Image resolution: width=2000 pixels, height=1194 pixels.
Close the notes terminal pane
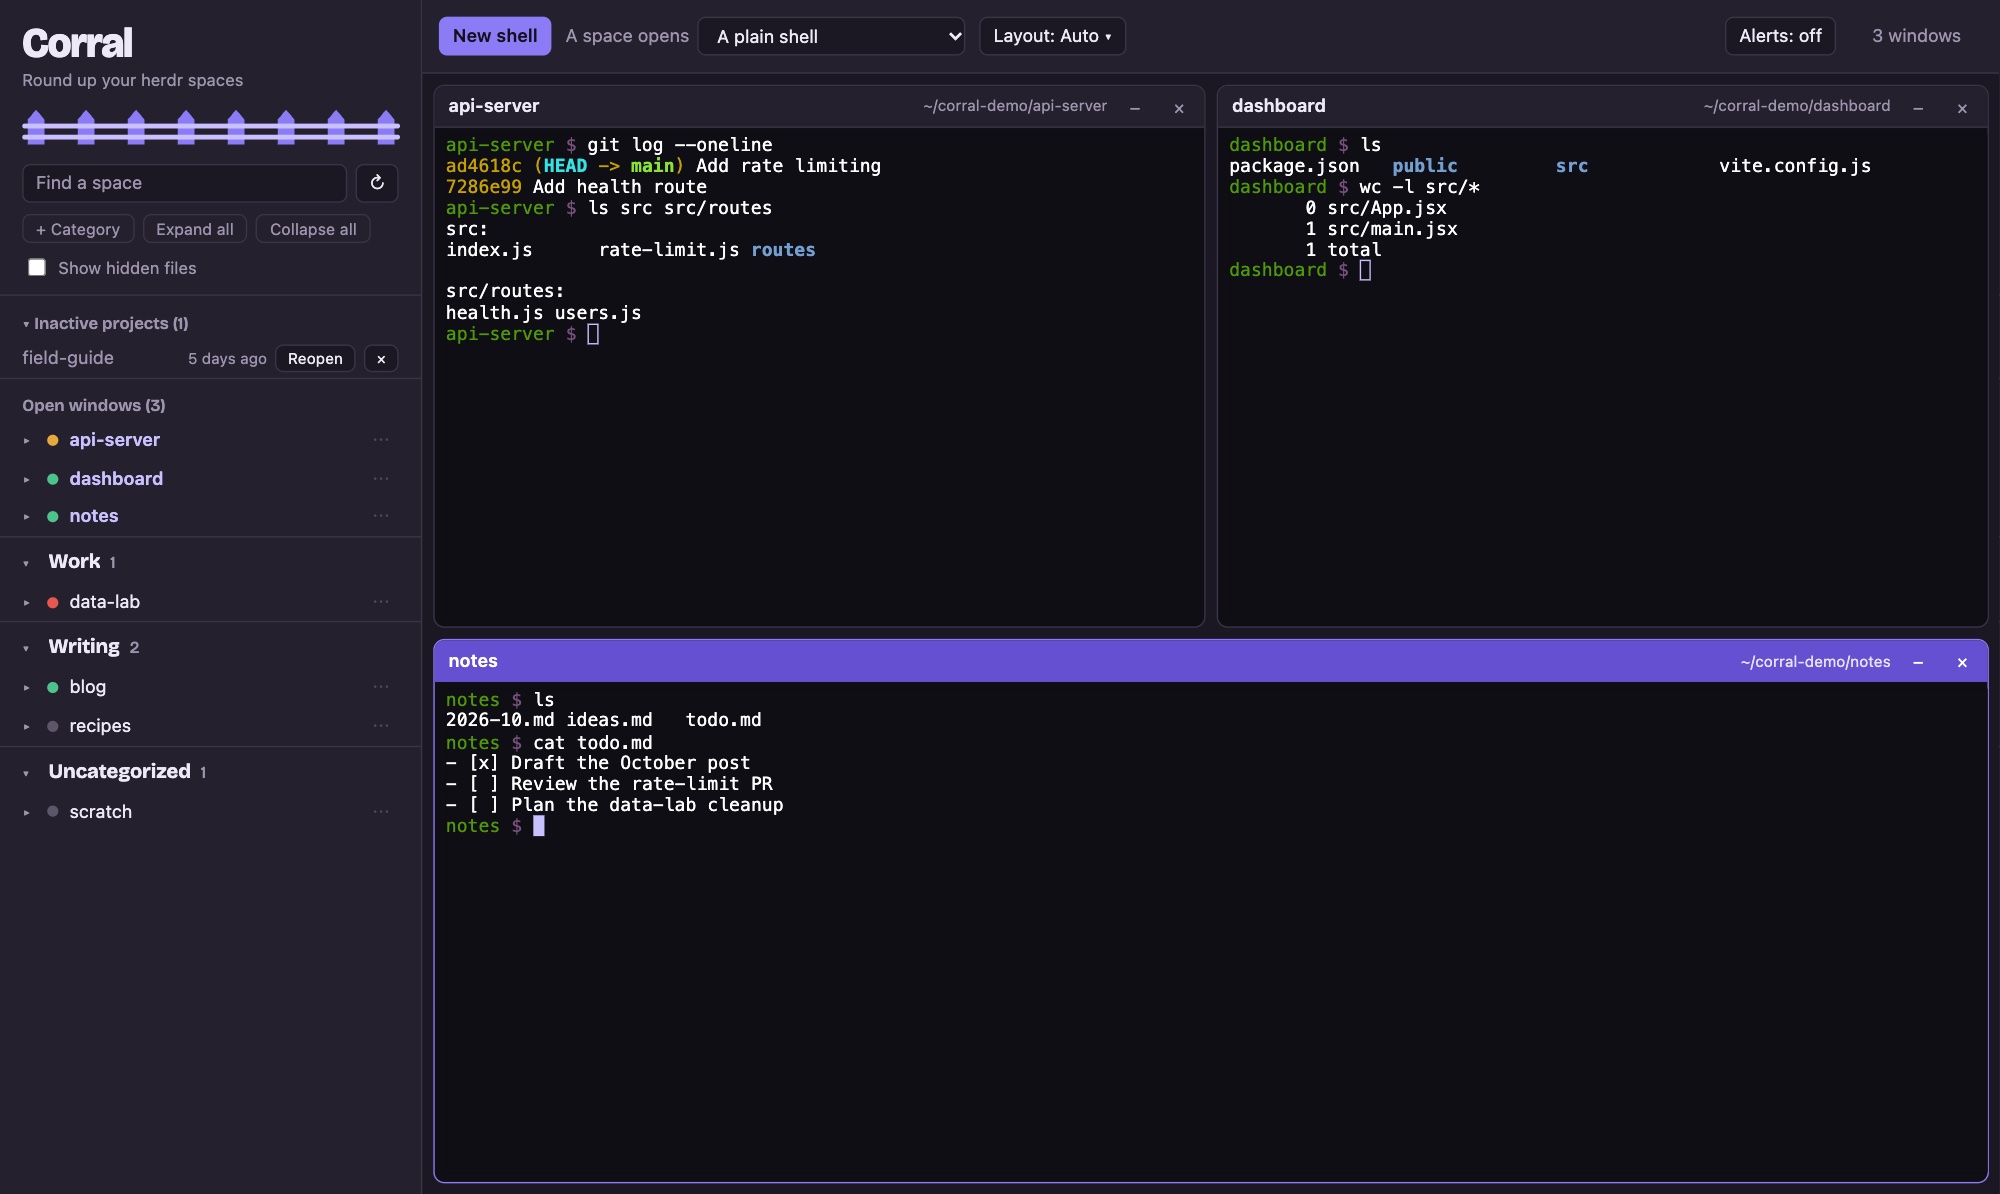1962,662
